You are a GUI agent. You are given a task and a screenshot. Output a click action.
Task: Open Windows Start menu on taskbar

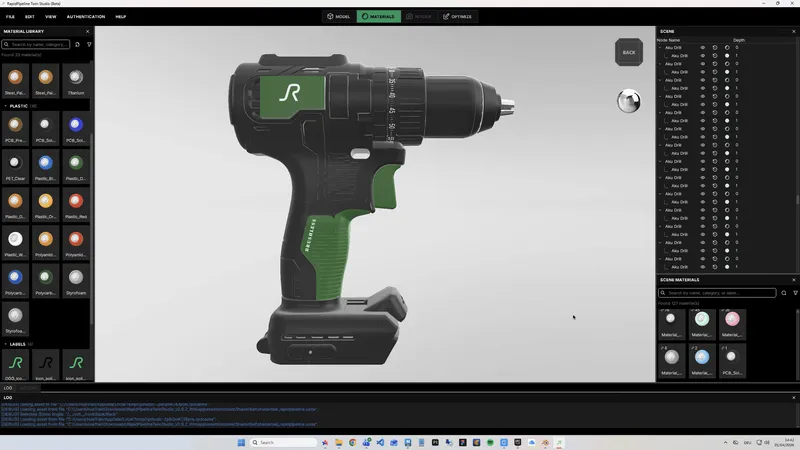(x=241, y=442)
